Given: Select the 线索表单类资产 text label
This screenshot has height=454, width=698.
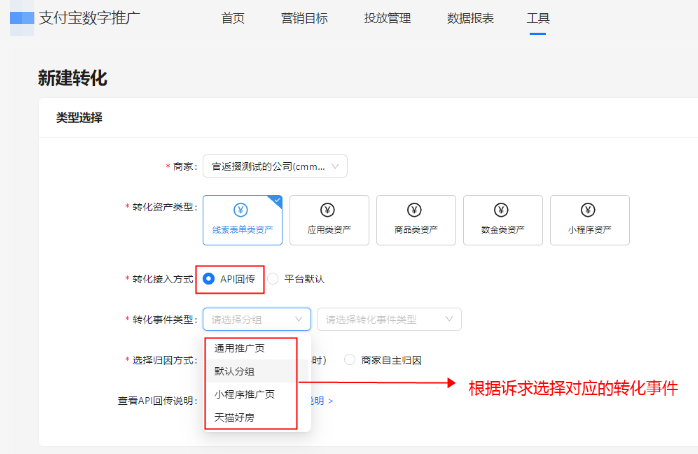Looking at the screenshot, I should pyautogui.click(x=243, y=230).
